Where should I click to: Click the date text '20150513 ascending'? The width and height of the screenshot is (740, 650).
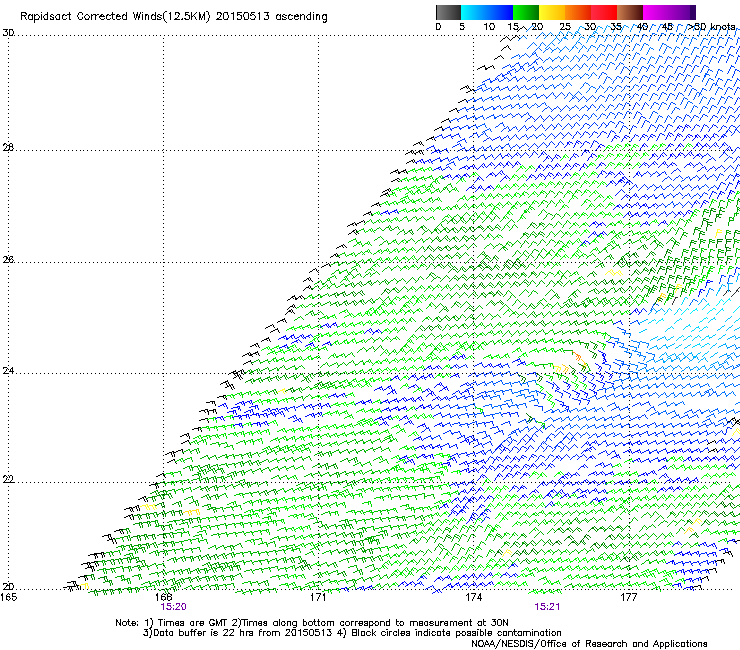(x=271, y=16)
